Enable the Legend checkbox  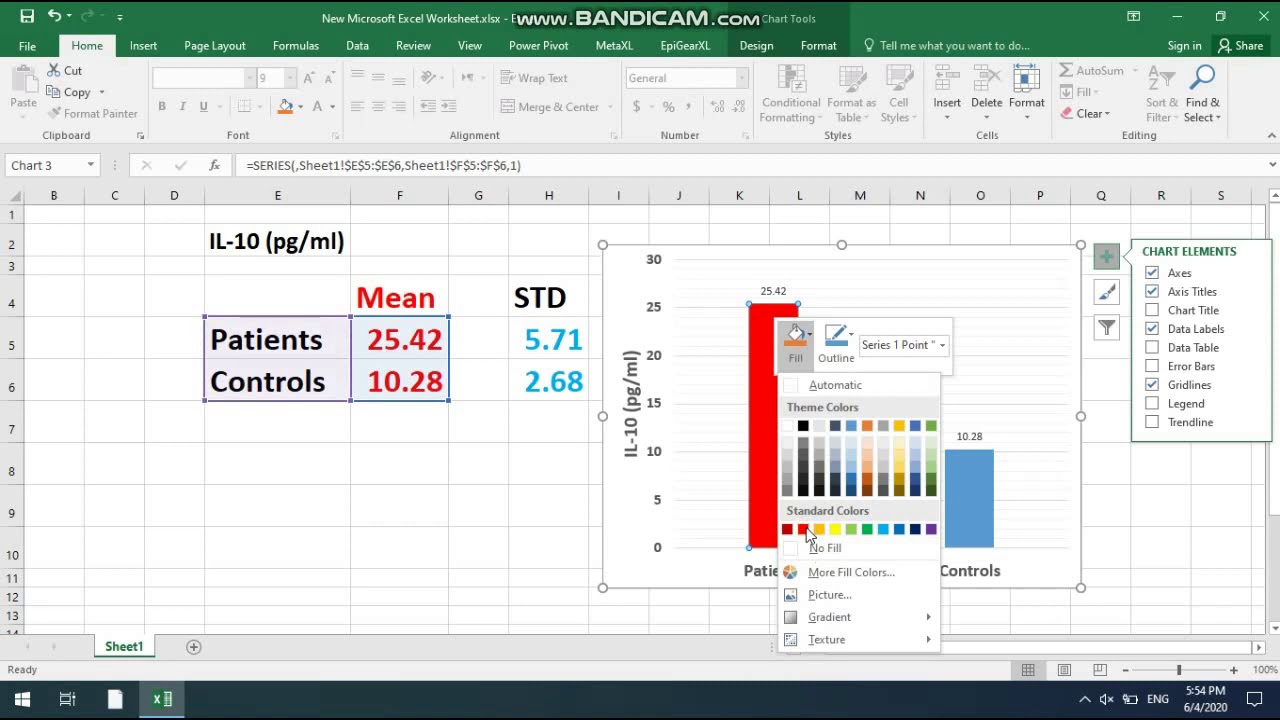click(x=1152, y=403)
